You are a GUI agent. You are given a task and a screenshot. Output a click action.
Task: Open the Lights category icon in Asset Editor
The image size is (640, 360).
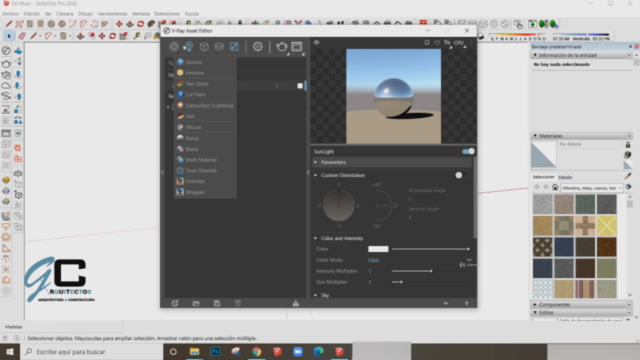(189, 47)
